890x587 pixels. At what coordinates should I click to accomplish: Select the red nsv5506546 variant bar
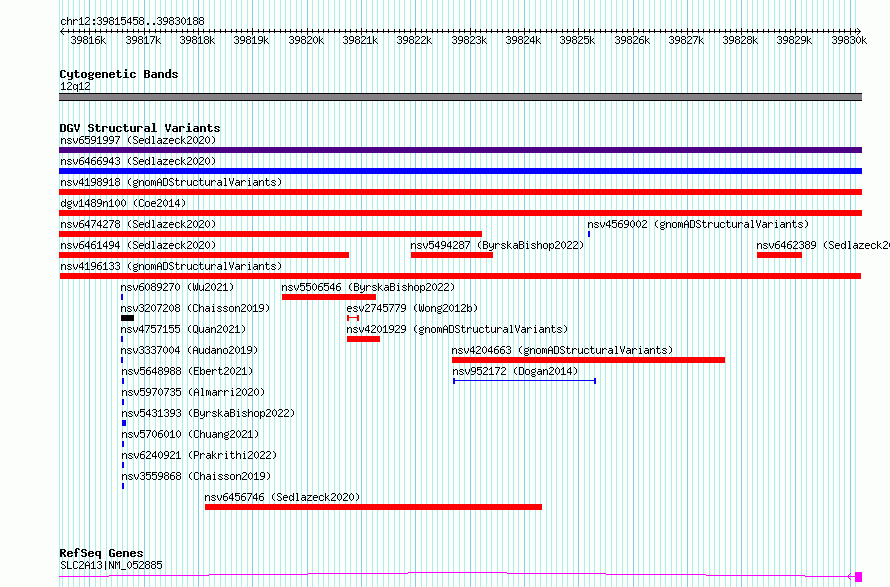(x=329, y=297)
